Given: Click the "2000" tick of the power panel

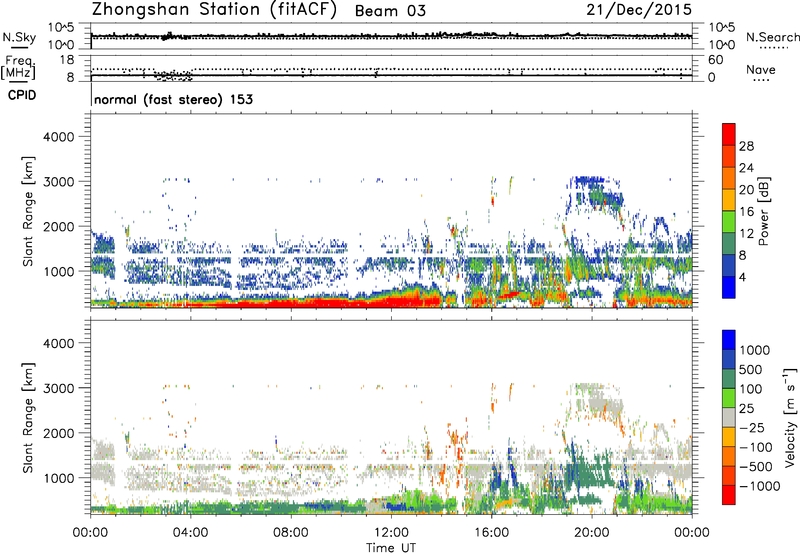Looking at the screenshot, I should 58,226.
